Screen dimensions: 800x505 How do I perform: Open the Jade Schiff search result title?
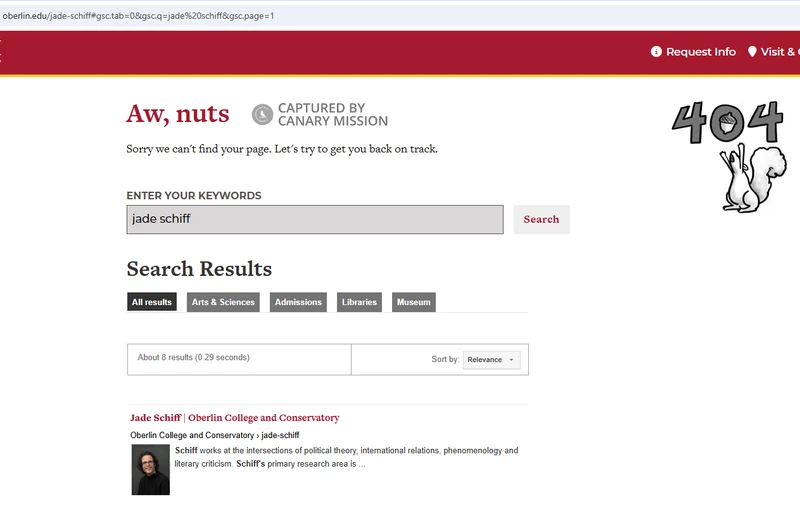[235, 418]
